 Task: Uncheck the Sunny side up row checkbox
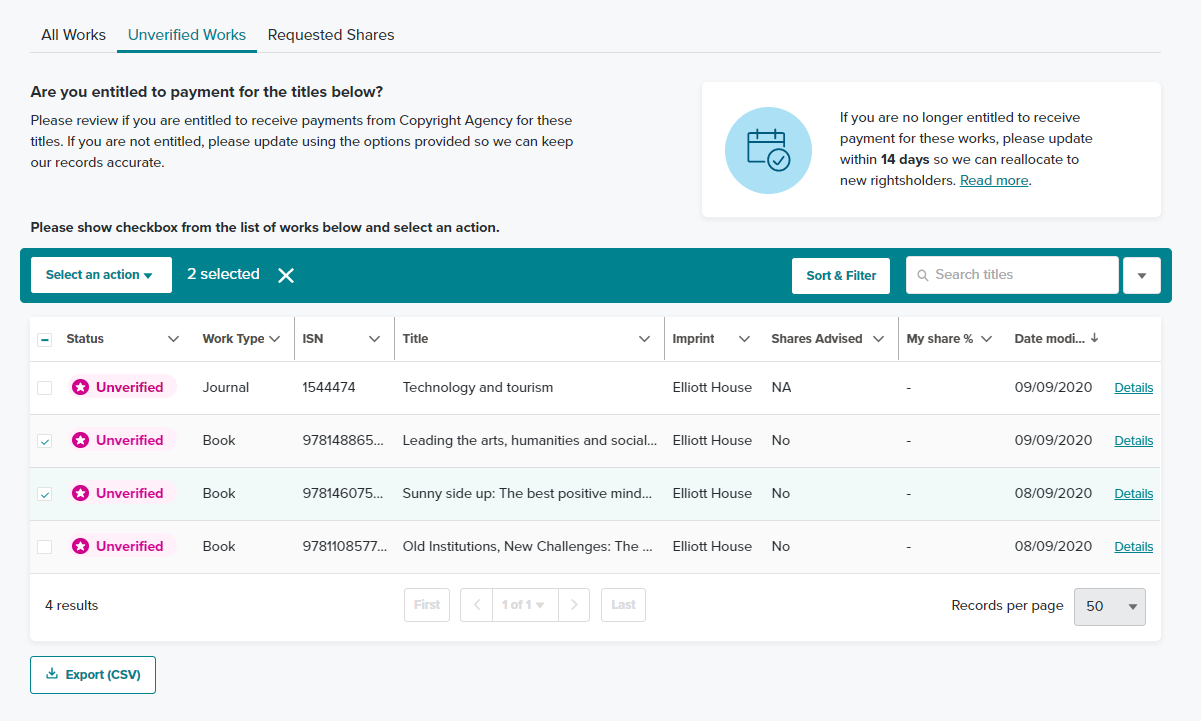[45, 493]
